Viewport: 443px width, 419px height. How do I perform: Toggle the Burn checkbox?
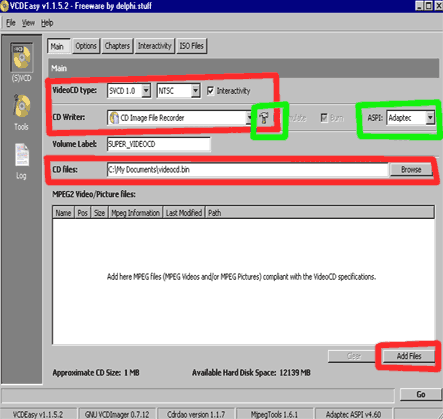324,118
